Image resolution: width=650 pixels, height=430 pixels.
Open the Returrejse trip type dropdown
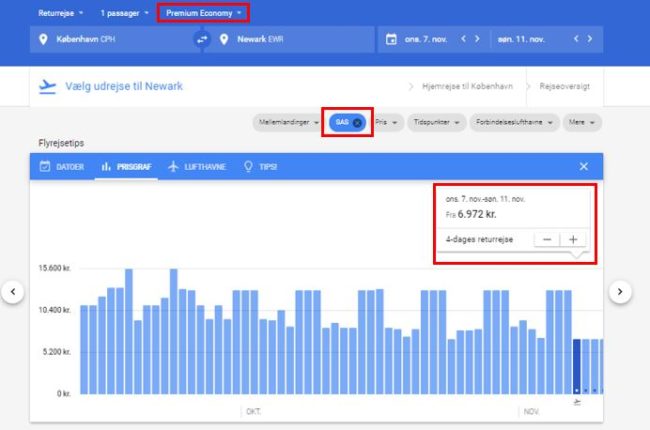(x=61, y=14)
